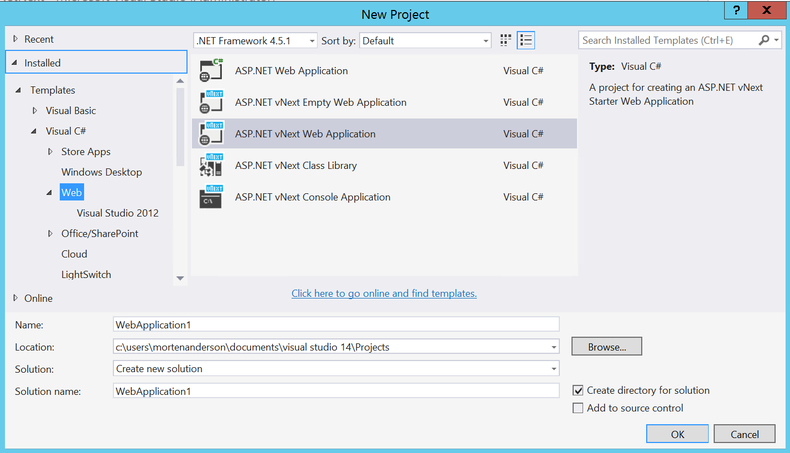Expand the Store Apps node arrow
Screen dimensions: 790x453
50,151
